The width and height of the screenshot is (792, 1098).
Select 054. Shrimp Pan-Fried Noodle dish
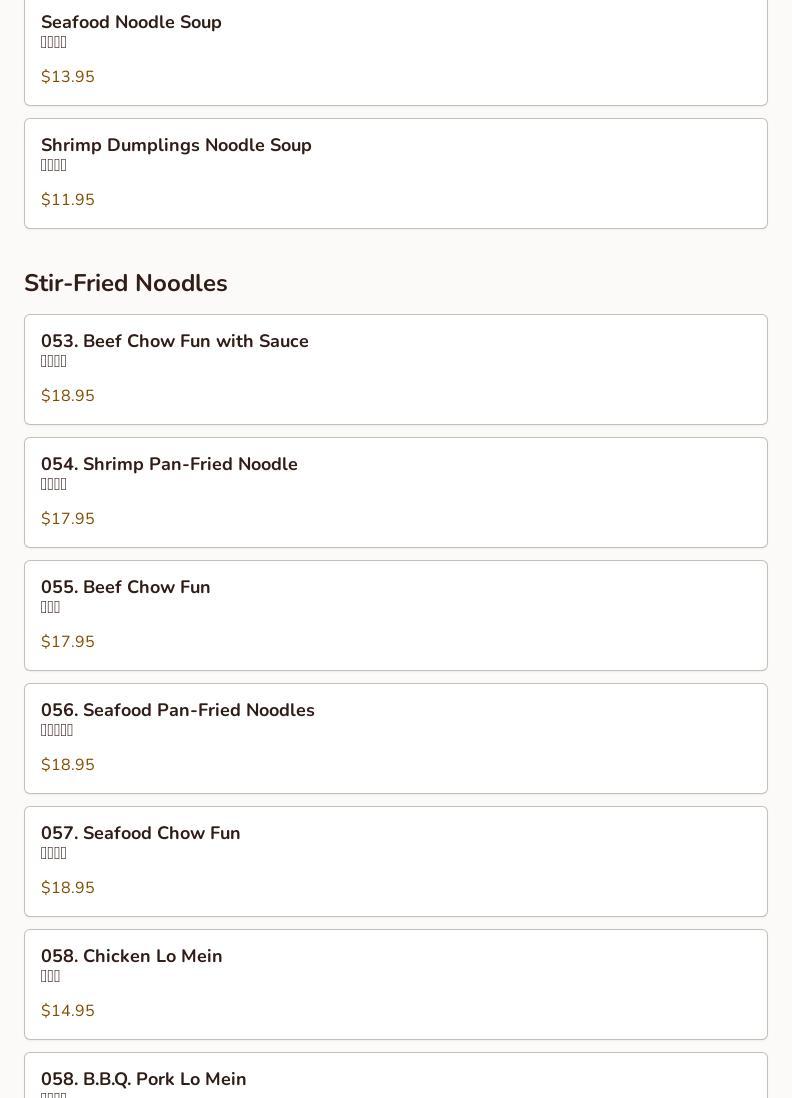click(169, 464)
